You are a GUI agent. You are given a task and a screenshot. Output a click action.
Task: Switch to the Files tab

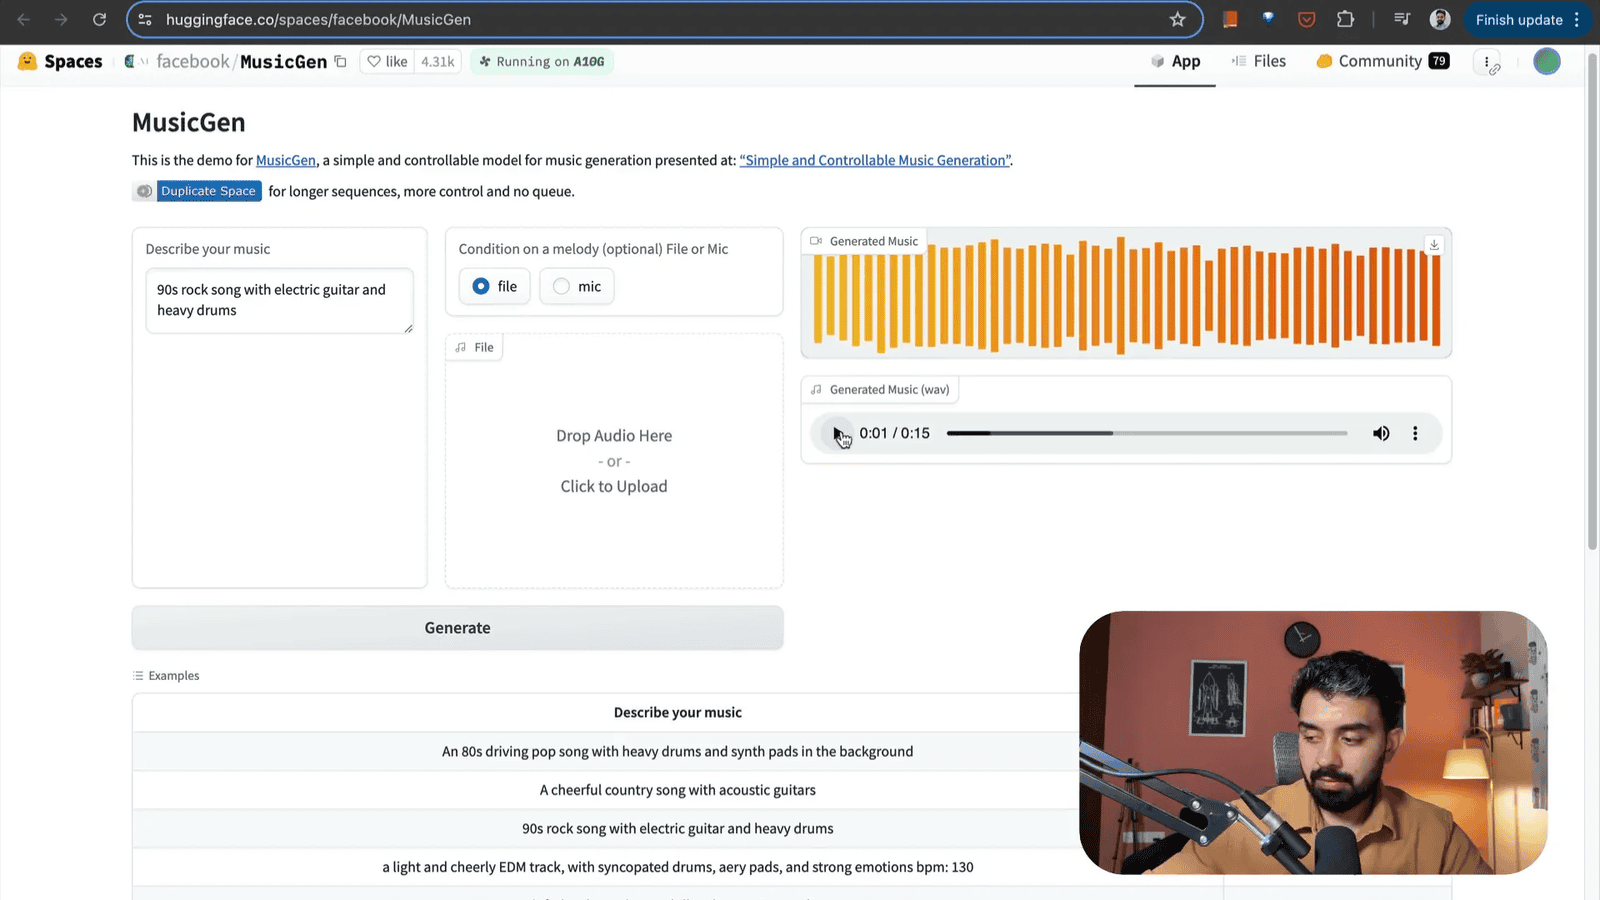1259,62
